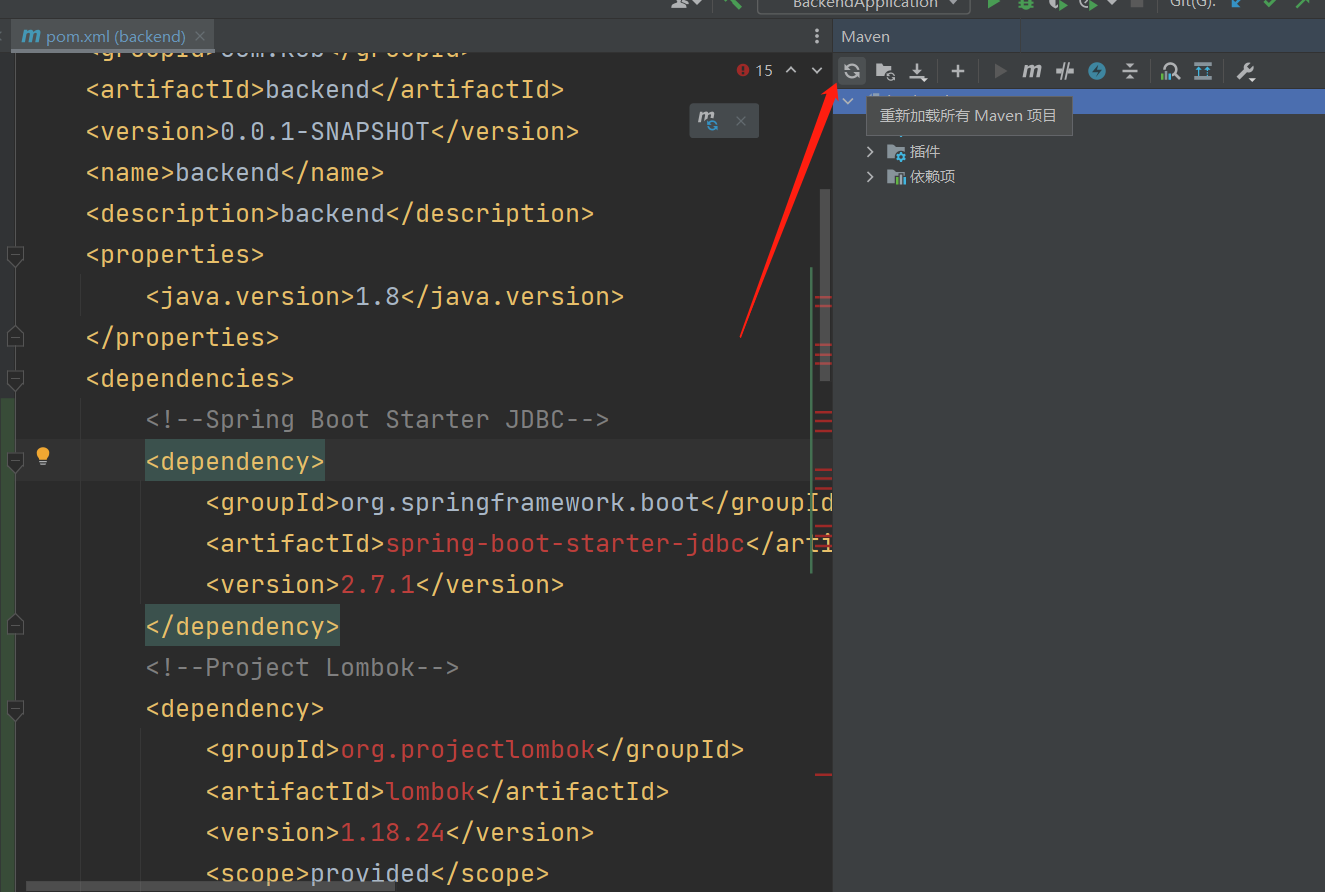Select the Maven tool window title

click(x=866, y=37)
